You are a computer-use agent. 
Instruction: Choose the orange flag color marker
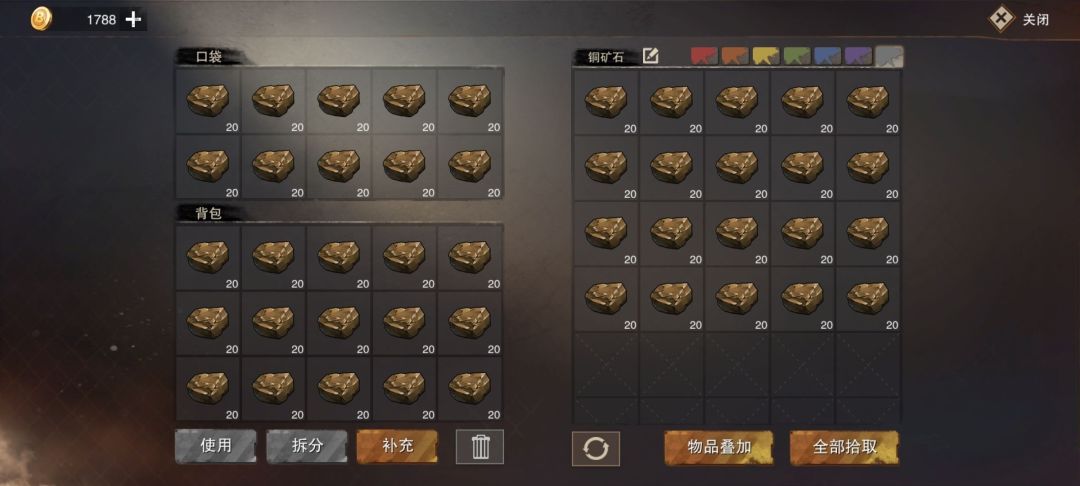click(735, 56)
